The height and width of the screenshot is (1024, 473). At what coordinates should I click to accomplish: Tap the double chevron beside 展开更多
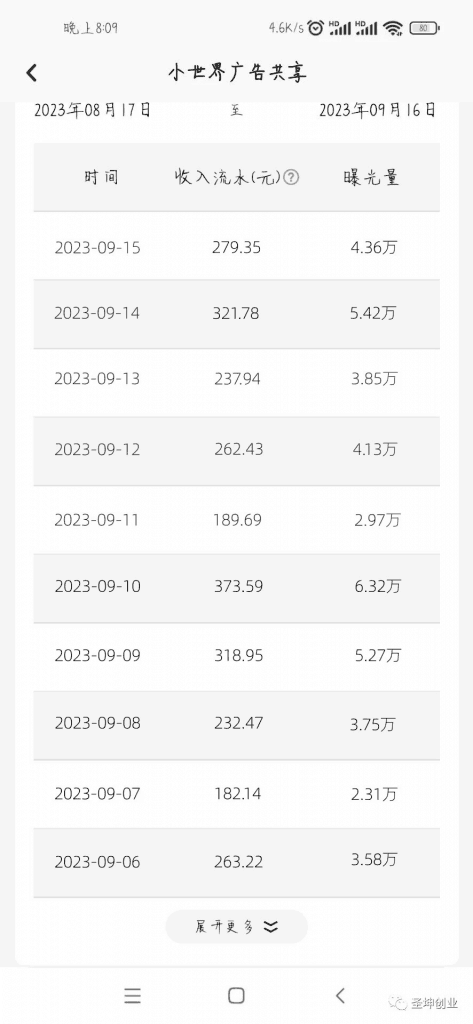tap(271, 927)
